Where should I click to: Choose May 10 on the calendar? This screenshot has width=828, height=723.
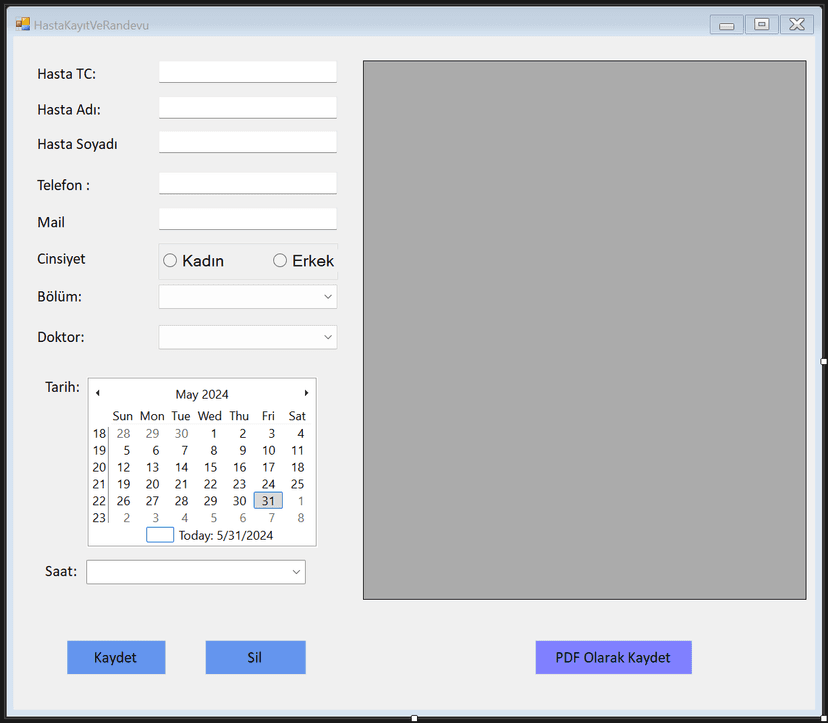pyautogui.click(x=269, y=450)
